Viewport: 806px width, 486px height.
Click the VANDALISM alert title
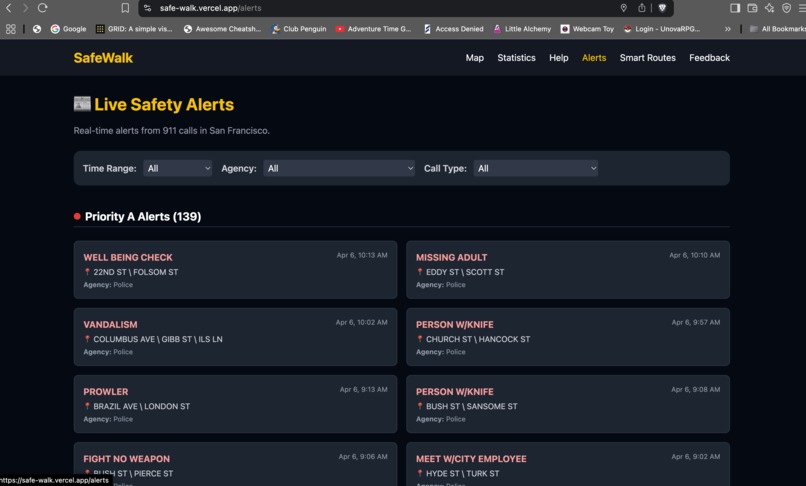pos(111,325)
